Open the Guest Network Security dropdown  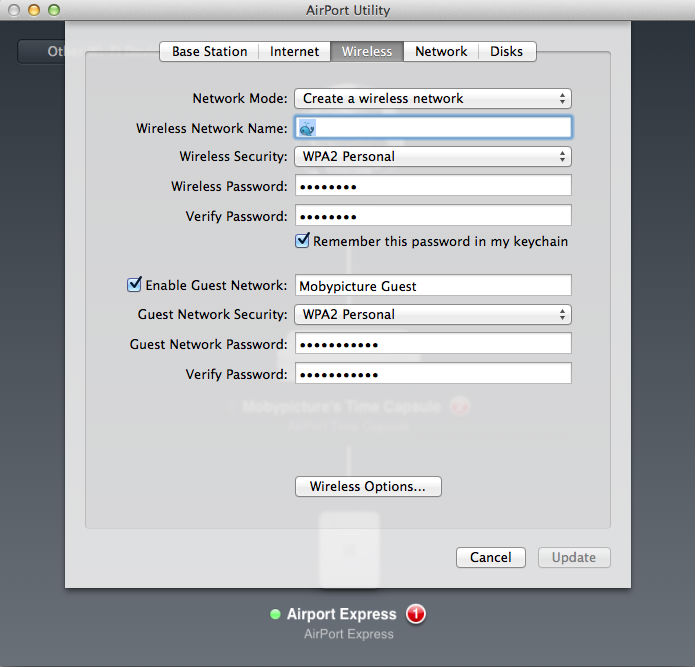coord(432,315)
